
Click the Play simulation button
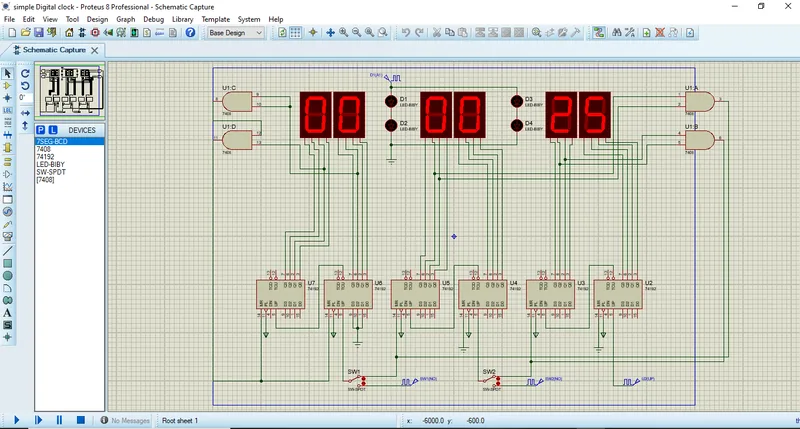[x=16, y=420]
